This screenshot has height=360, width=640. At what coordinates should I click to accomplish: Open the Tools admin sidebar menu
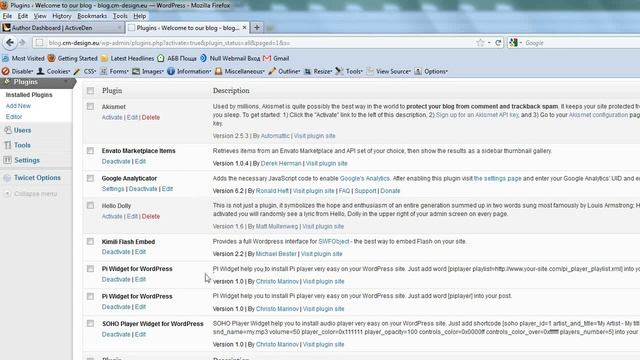tap(22, 145)
